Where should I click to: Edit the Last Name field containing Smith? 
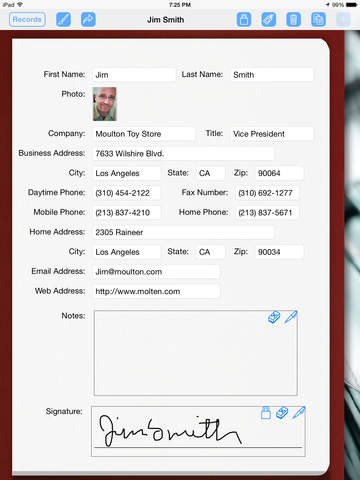[x=272, y=75]
